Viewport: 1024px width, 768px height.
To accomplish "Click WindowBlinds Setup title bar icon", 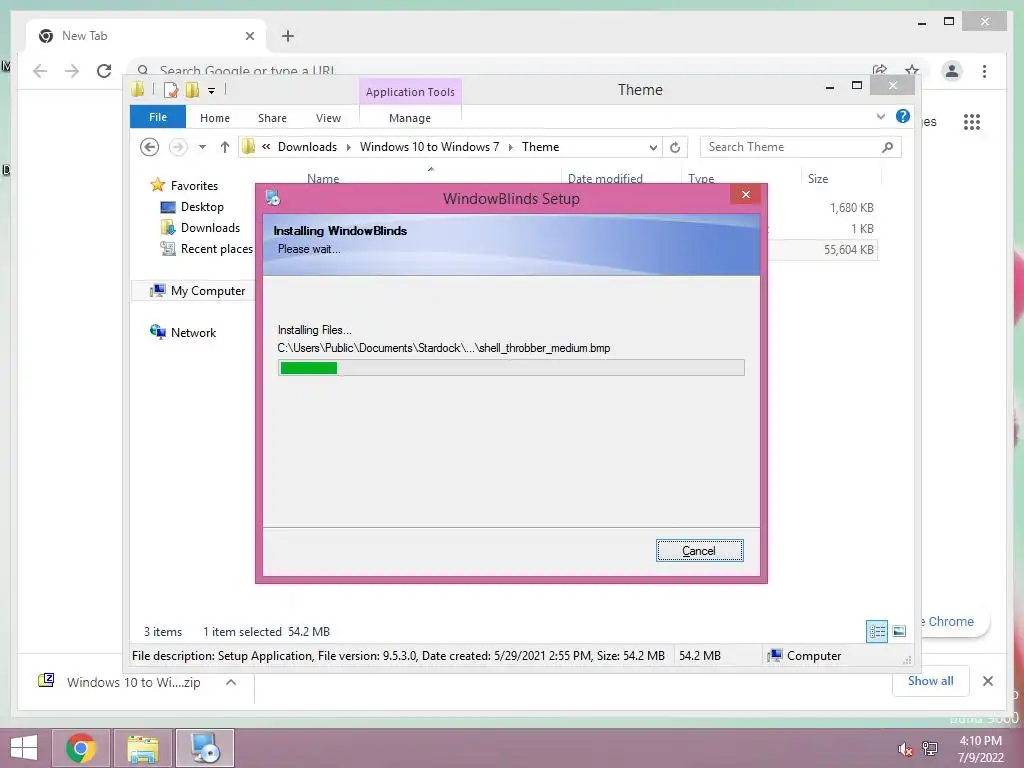I will [x=273, y=198].
